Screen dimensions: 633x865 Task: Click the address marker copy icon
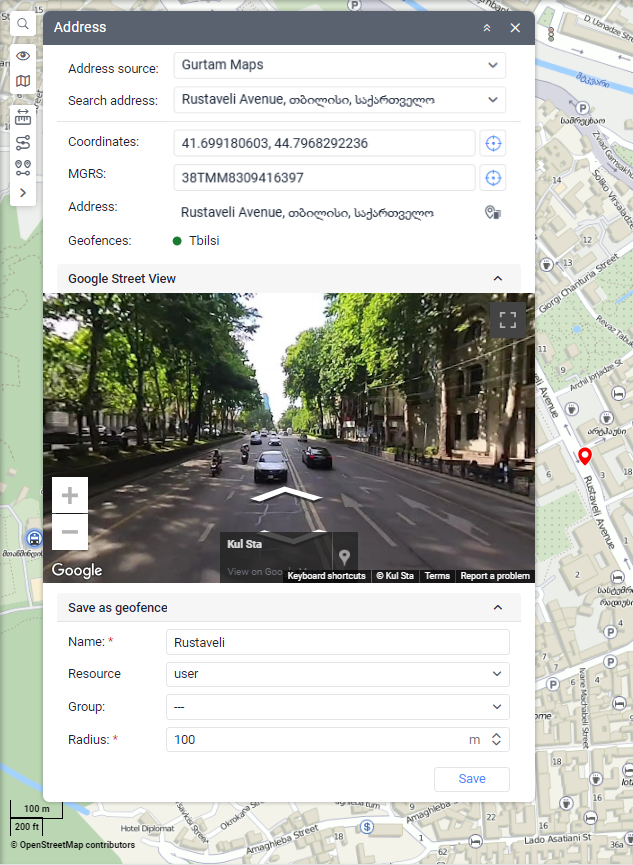pos(492,212)
